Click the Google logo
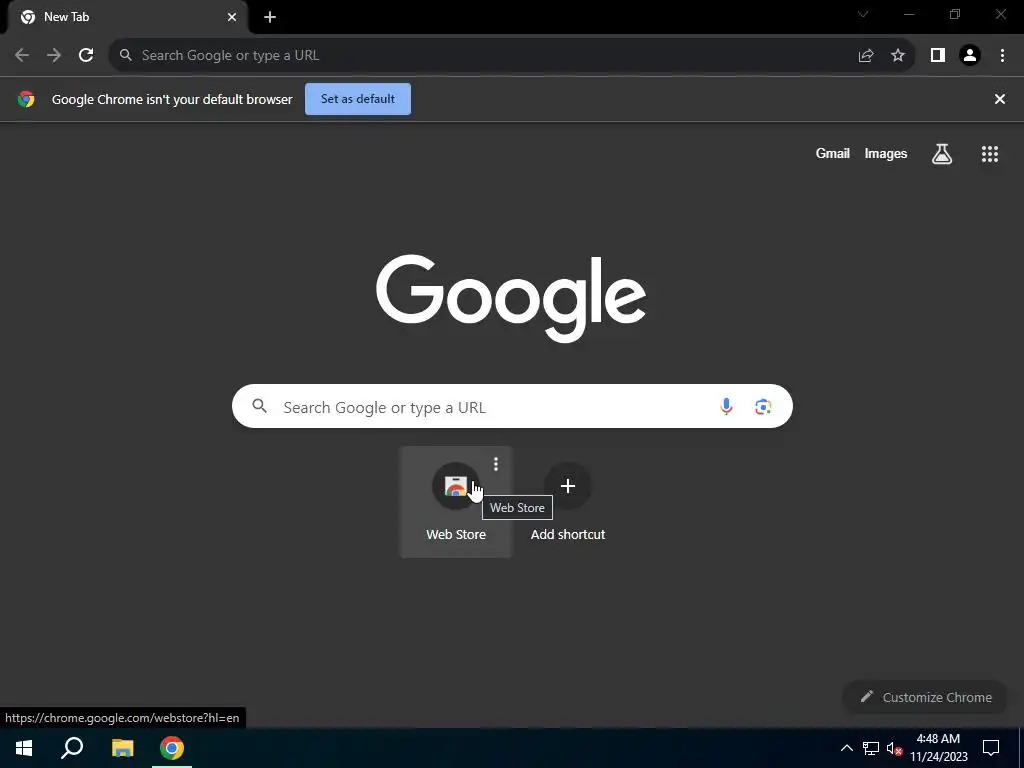 [511, 298]
